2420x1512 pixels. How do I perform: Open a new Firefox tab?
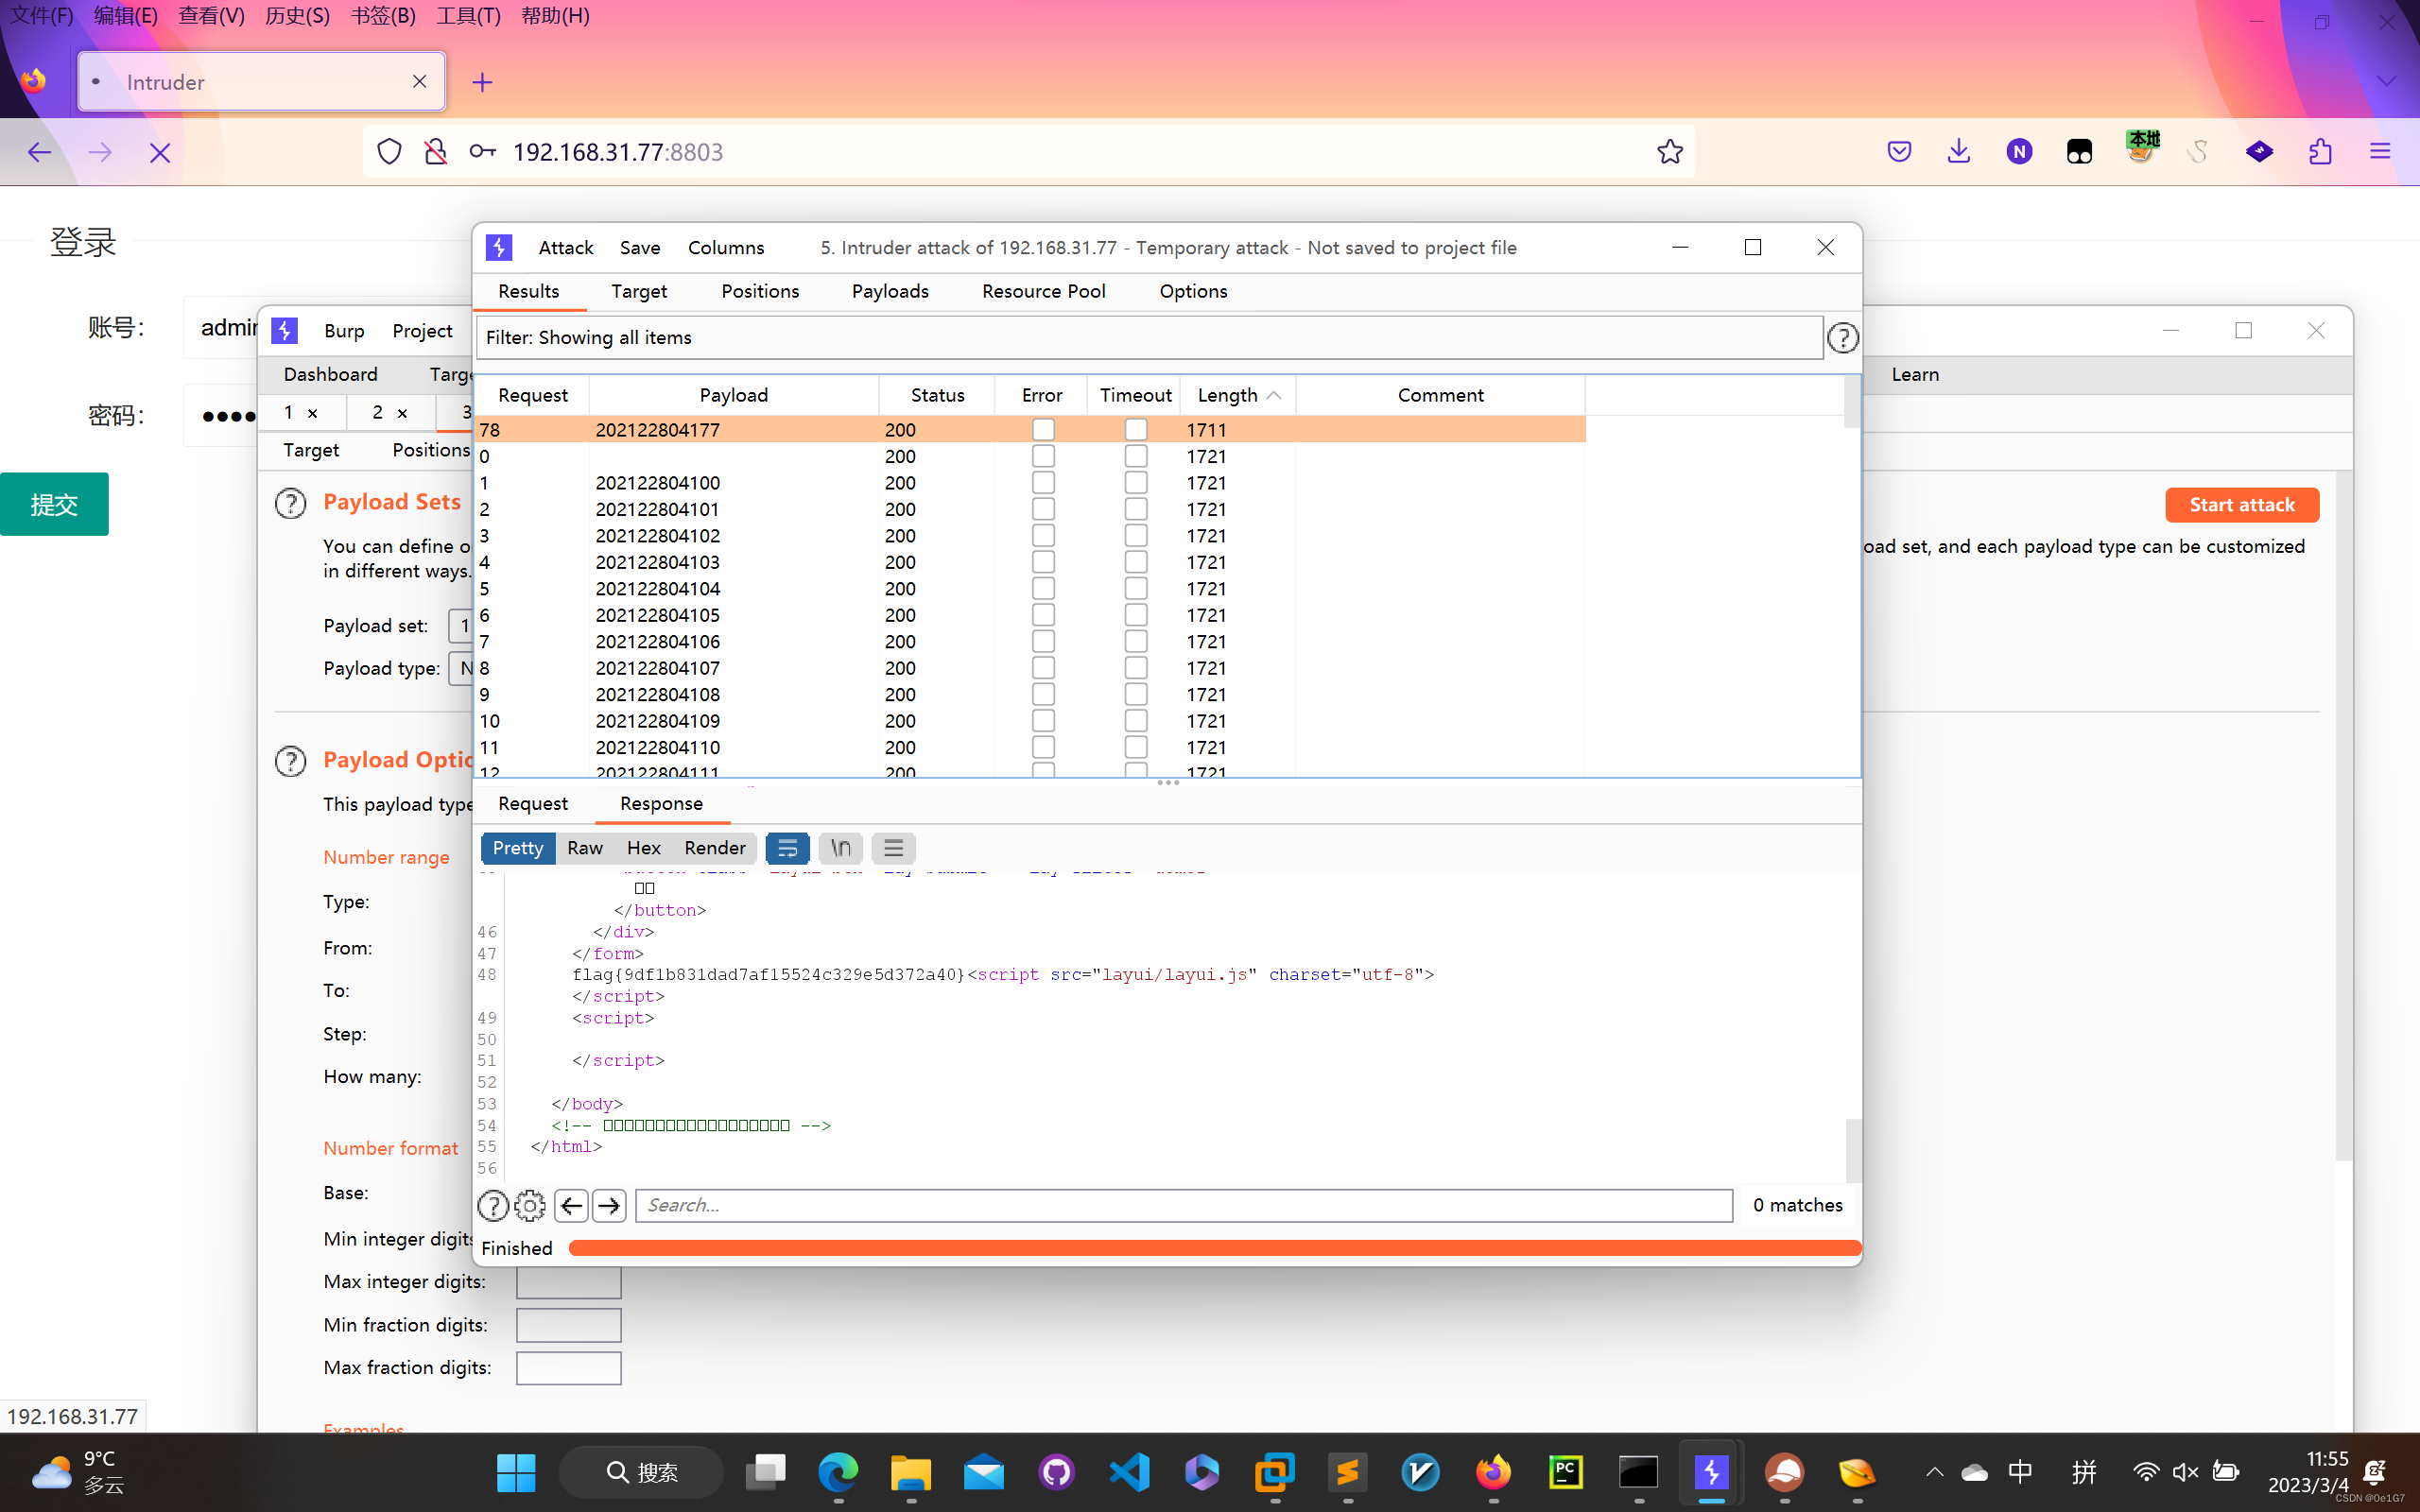pos(482,82)
